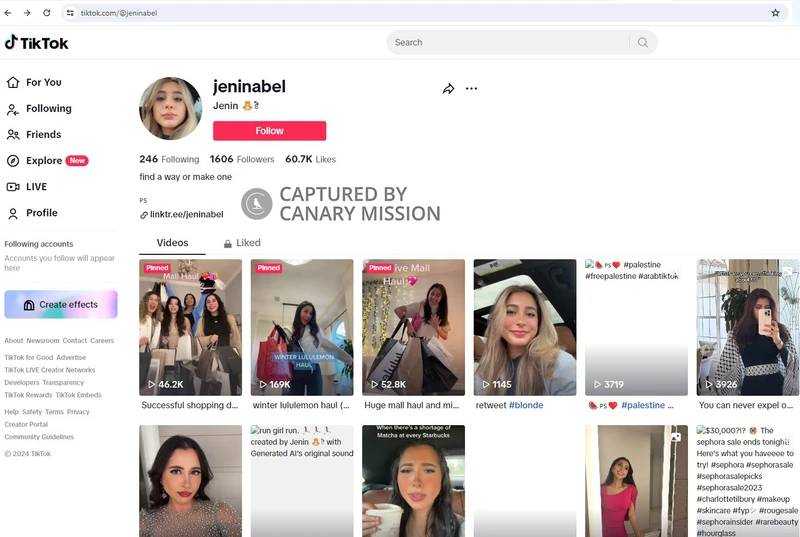
Task: Open the Explore page
Action: click(46, 161)
